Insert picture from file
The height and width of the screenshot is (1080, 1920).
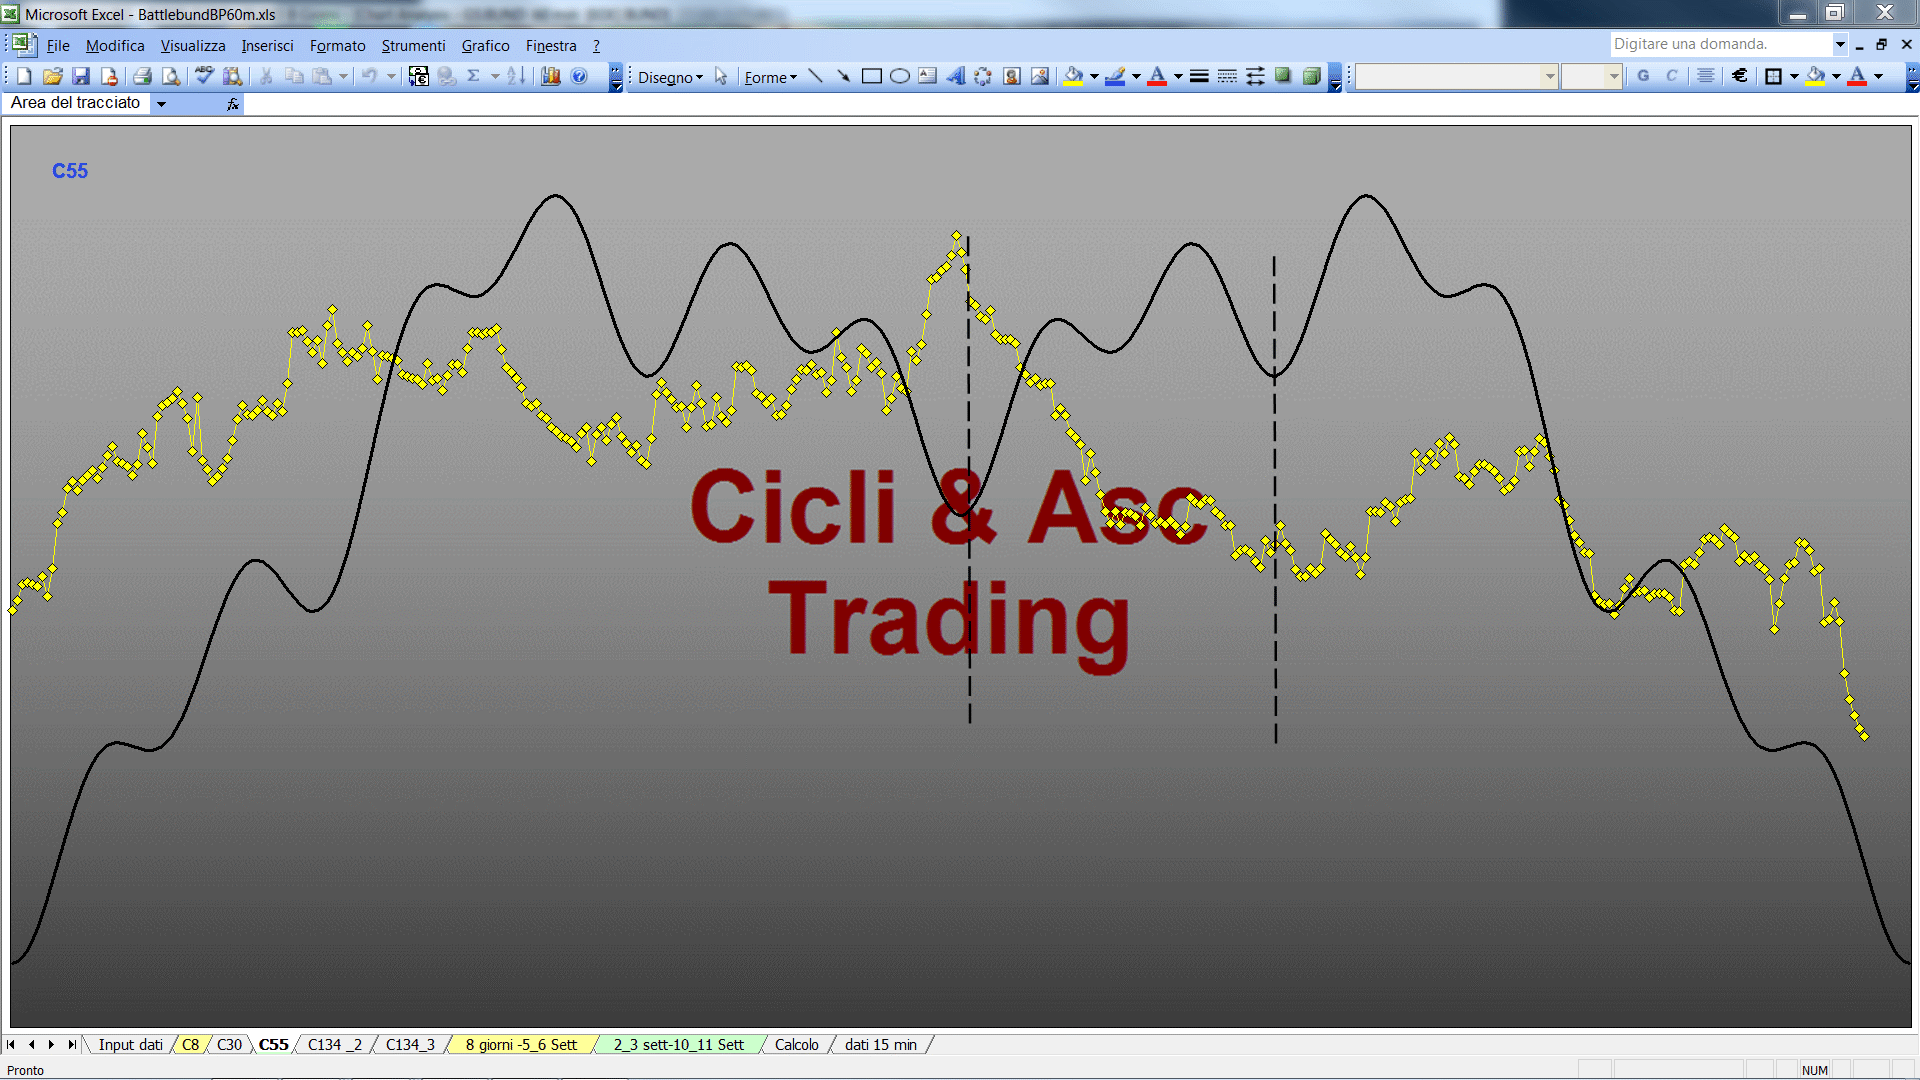click(1039, 76)
